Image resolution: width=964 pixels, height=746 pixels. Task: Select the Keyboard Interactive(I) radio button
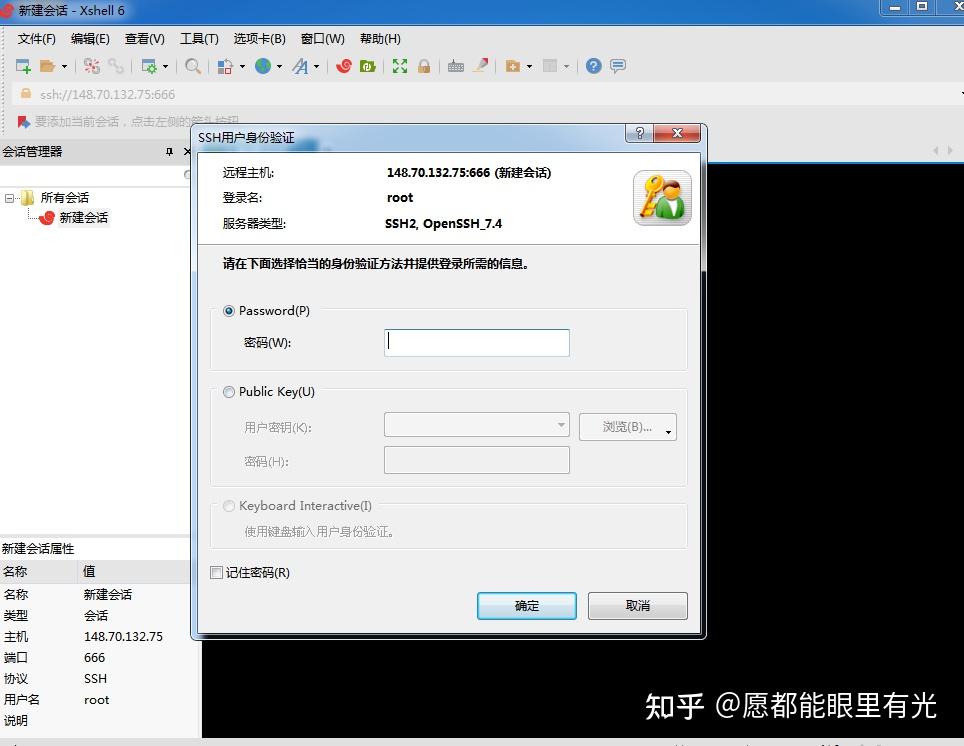(x=229, y=506)
